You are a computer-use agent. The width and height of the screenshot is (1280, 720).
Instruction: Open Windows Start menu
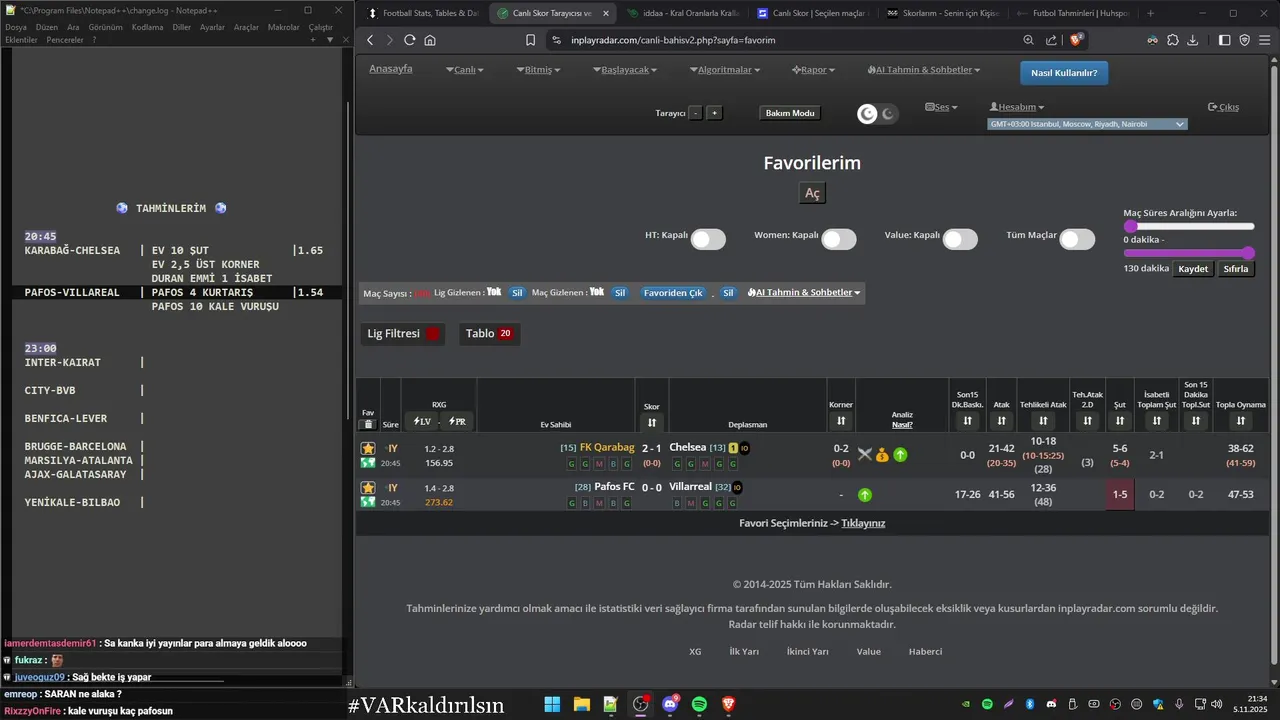[552, 704]
